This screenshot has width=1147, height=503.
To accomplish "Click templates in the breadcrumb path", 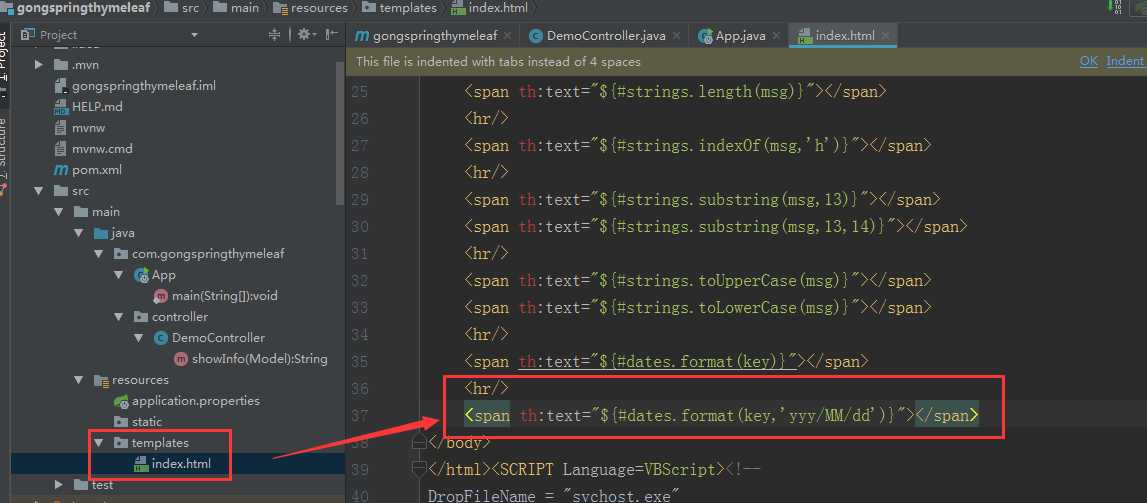I will pyautogui.click(x=408, y=8).
